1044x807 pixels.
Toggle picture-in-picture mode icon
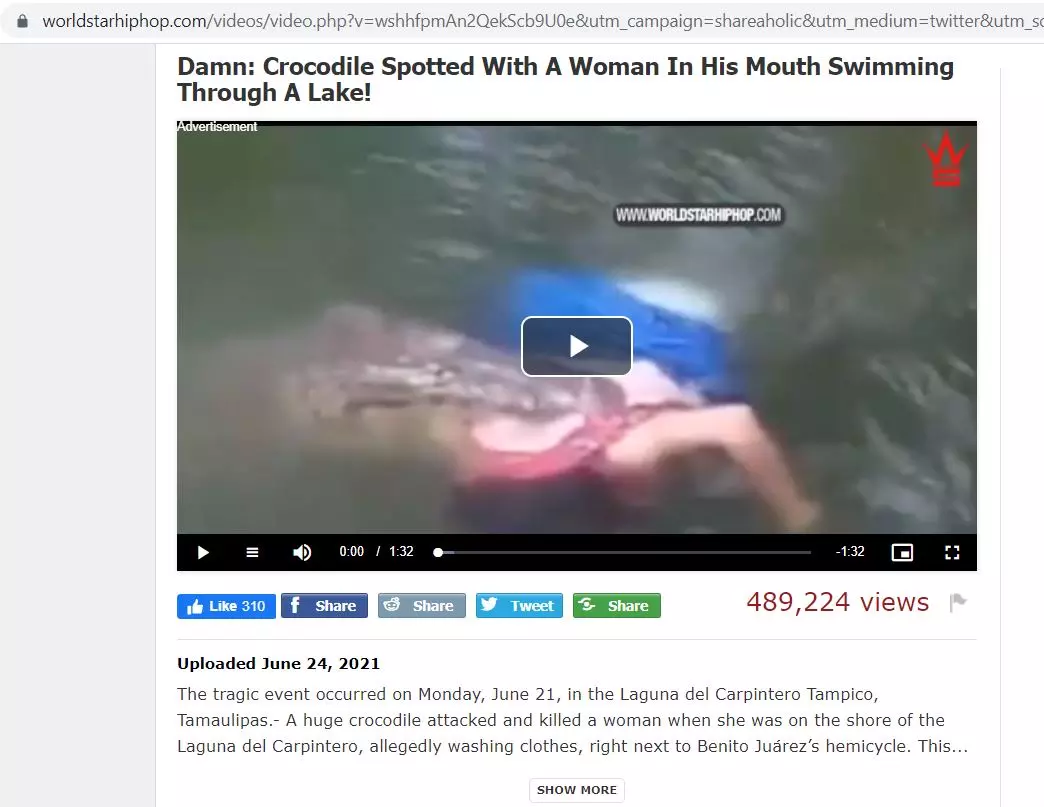point(902,553)
